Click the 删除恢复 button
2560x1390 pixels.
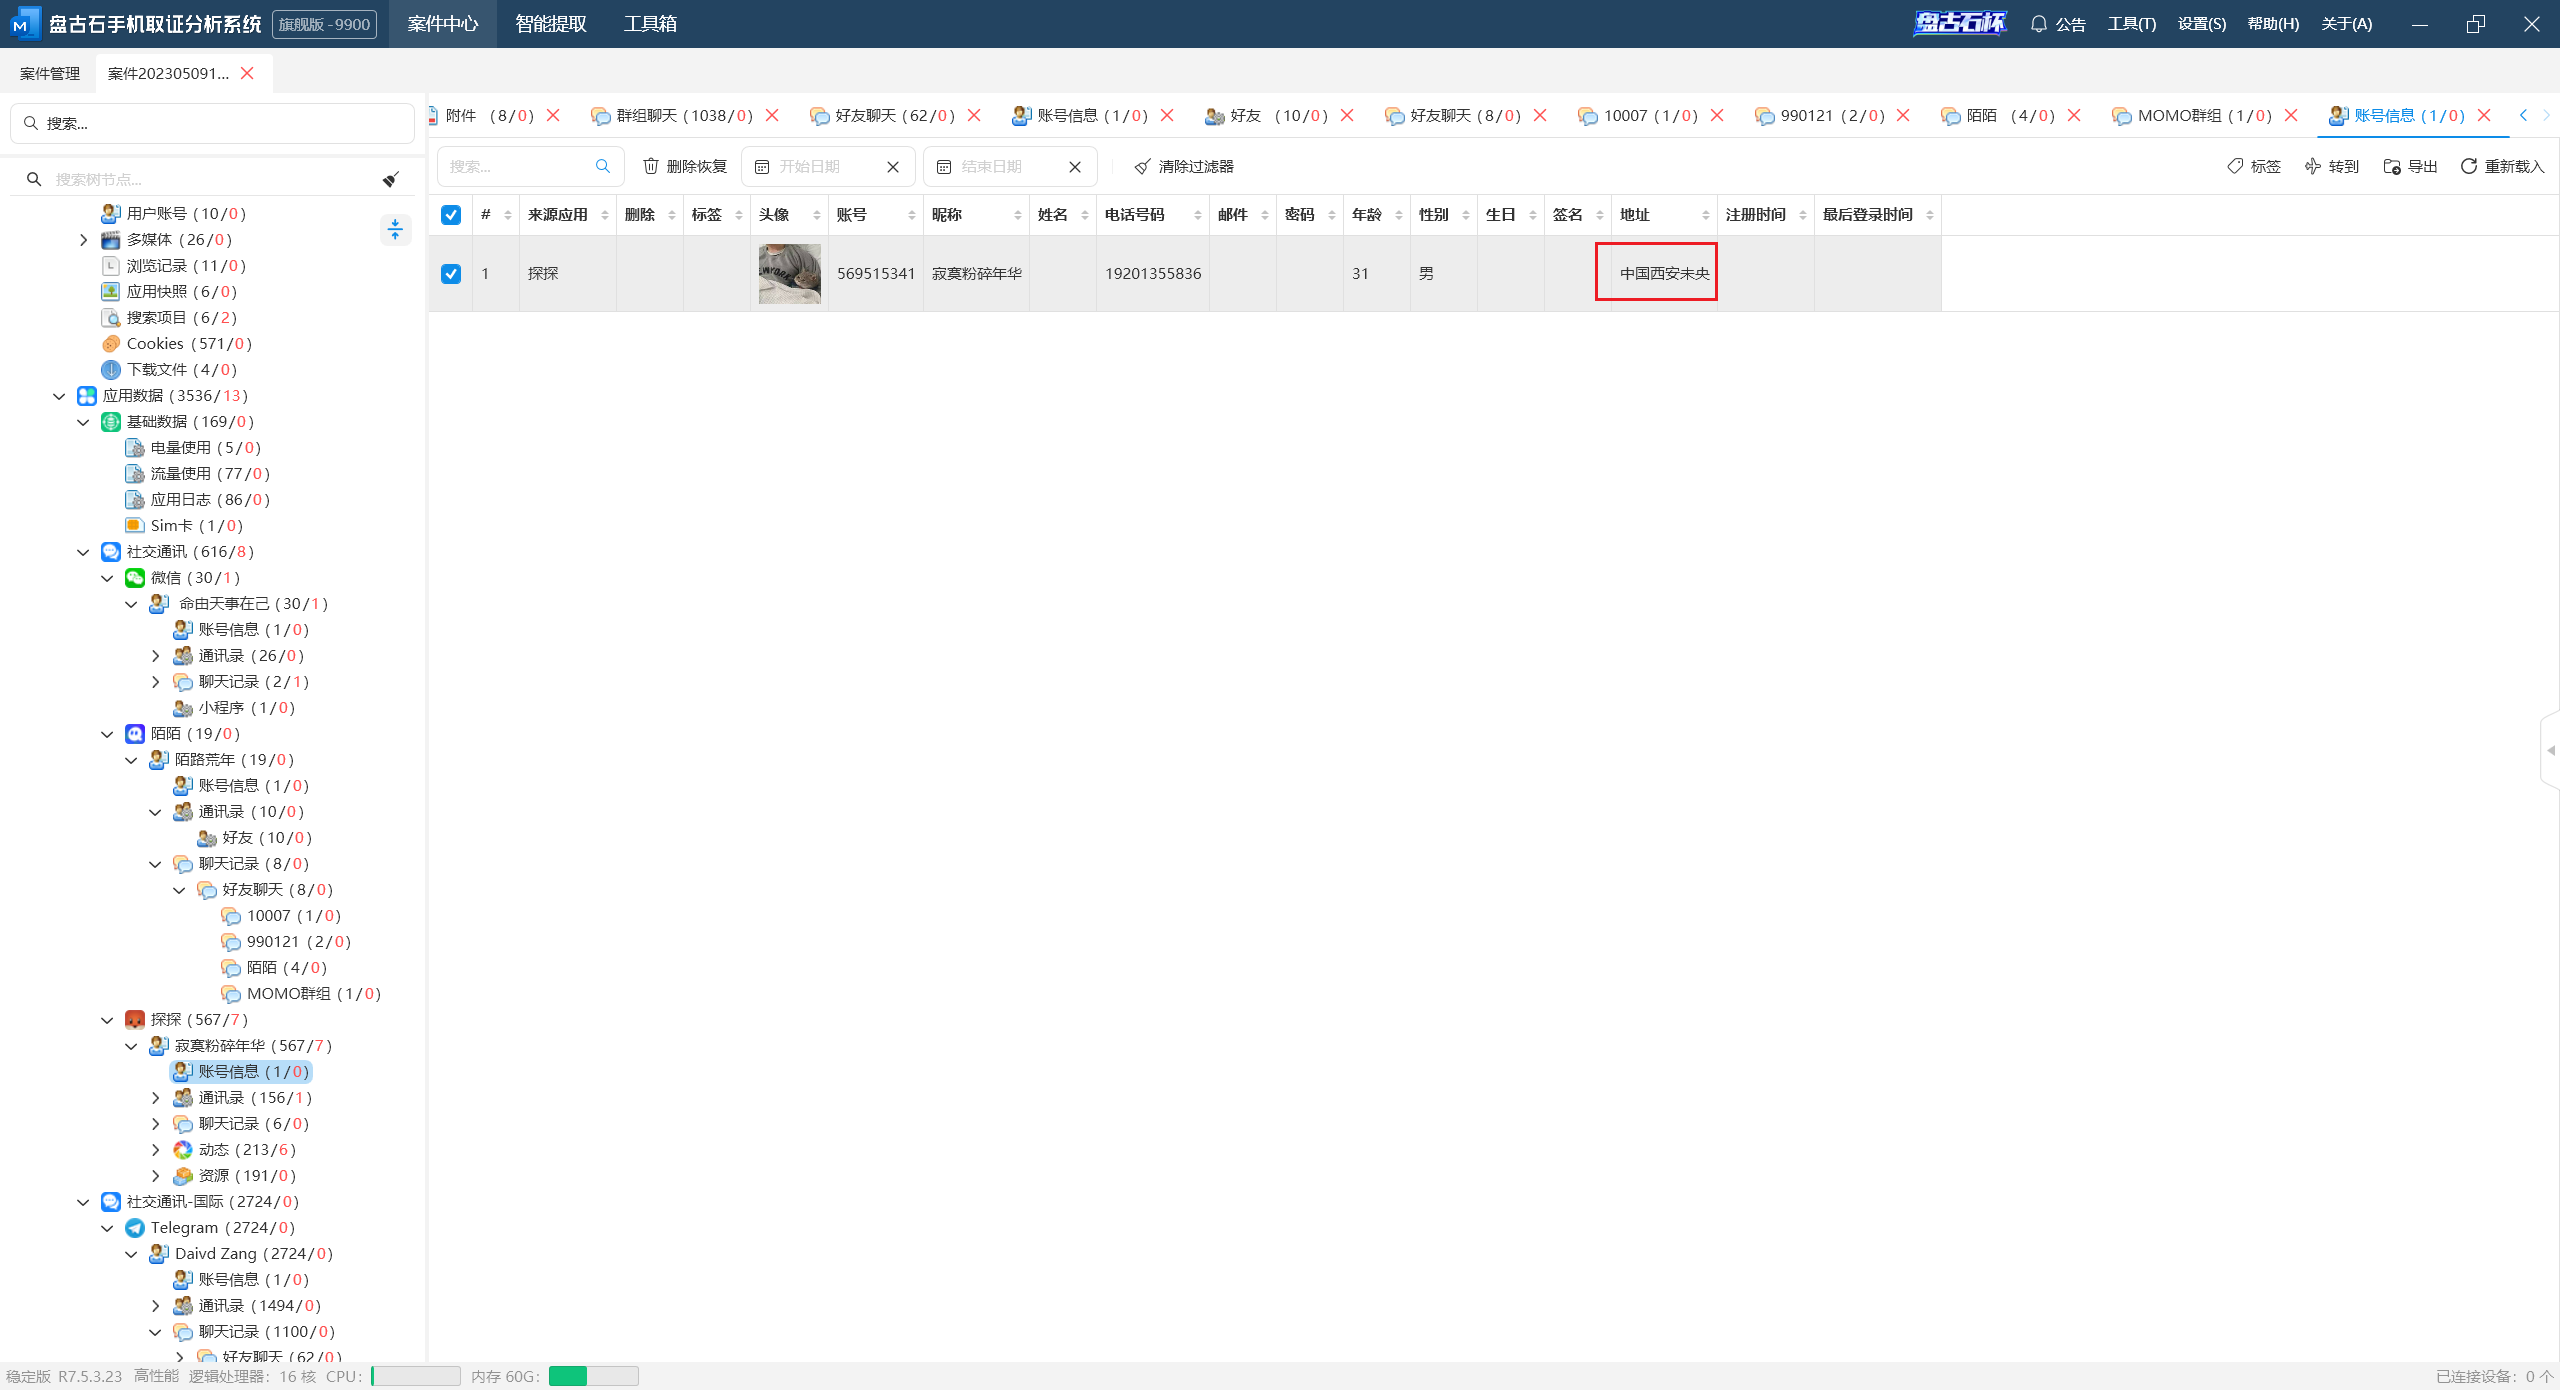(685, 166)
